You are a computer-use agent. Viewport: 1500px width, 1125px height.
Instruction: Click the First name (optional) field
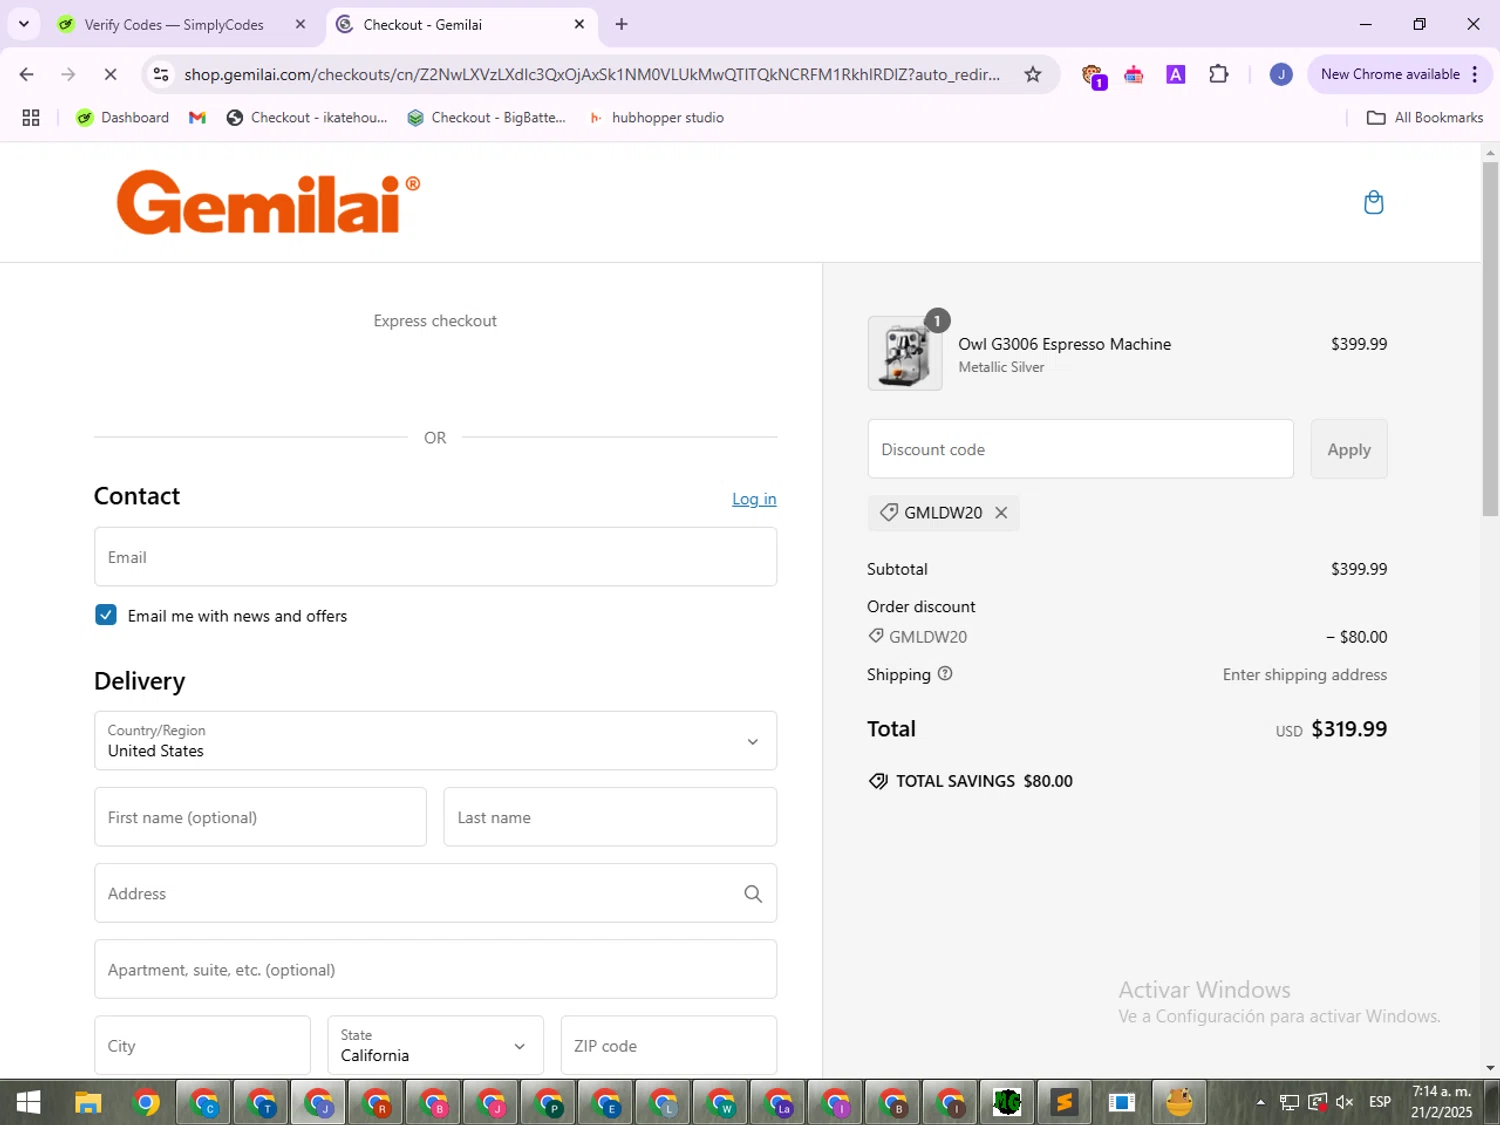(260, 817)
